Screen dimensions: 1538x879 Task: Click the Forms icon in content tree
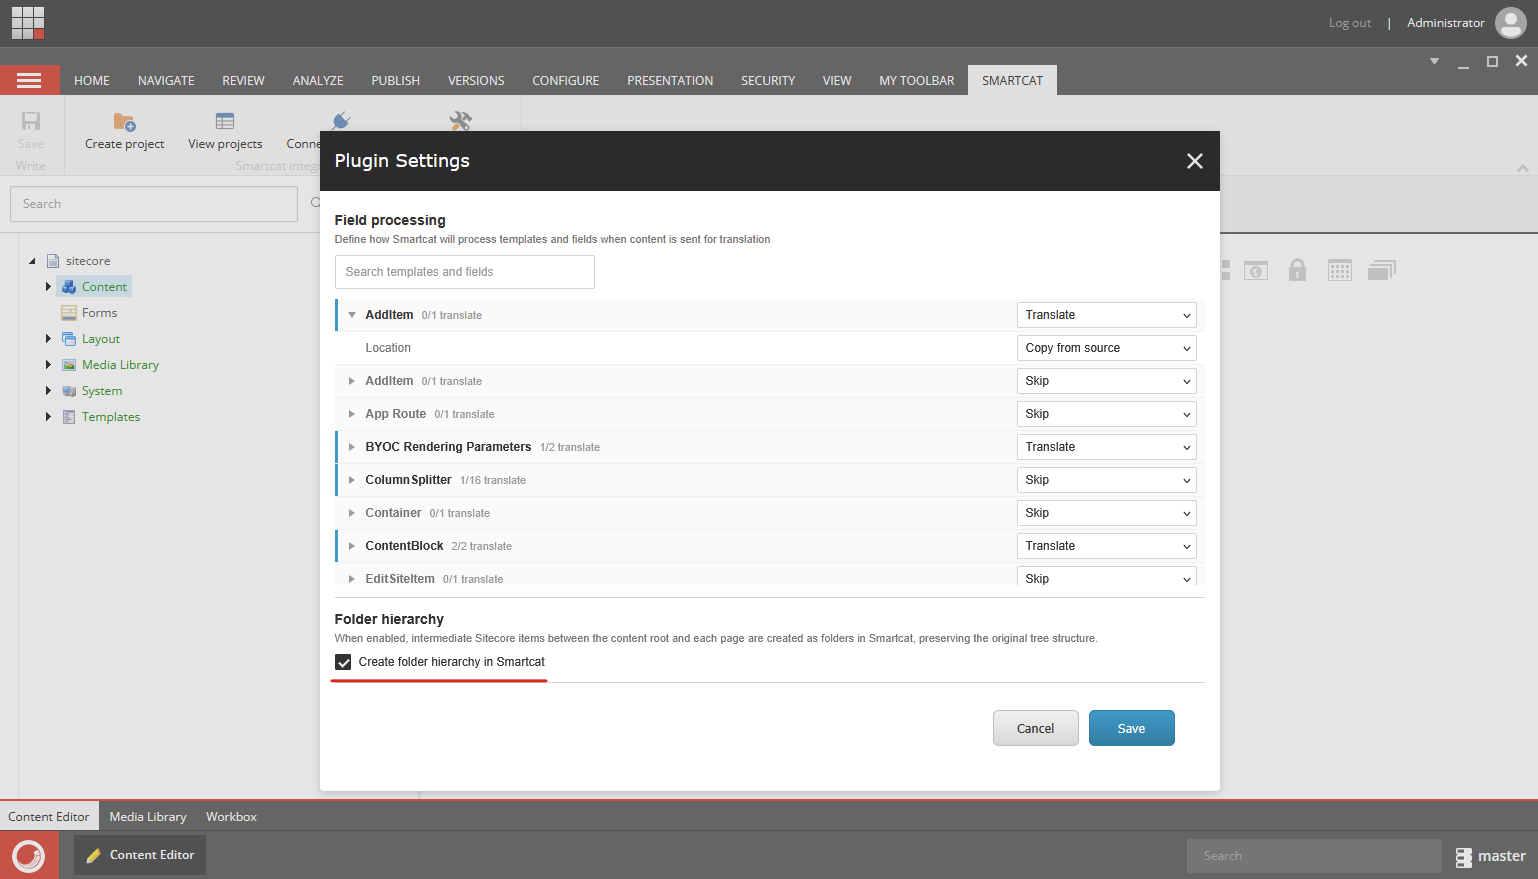pyautogui.click(x=69, y=313)
